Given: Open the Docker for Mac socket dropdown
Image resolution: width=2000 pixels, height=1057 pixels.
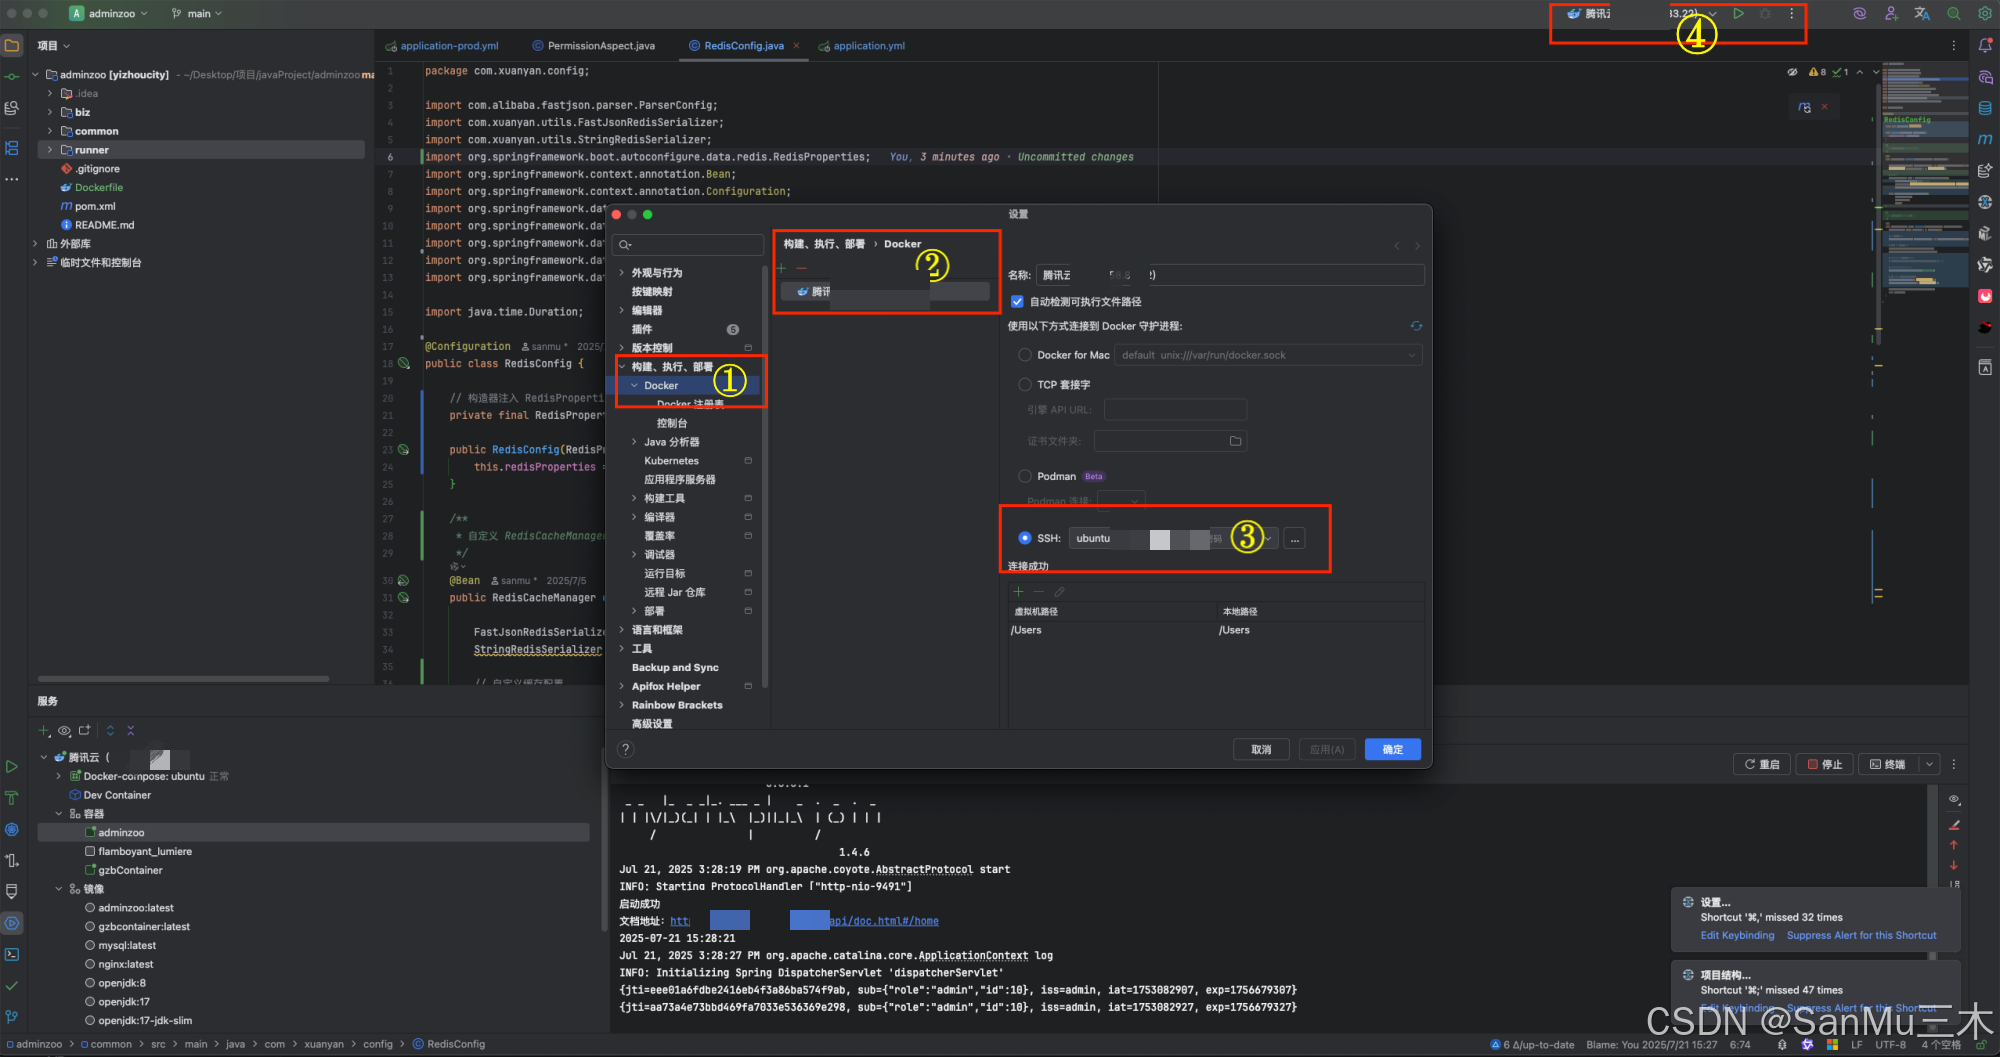Looking at the screenshot, I should (1411, 355).
